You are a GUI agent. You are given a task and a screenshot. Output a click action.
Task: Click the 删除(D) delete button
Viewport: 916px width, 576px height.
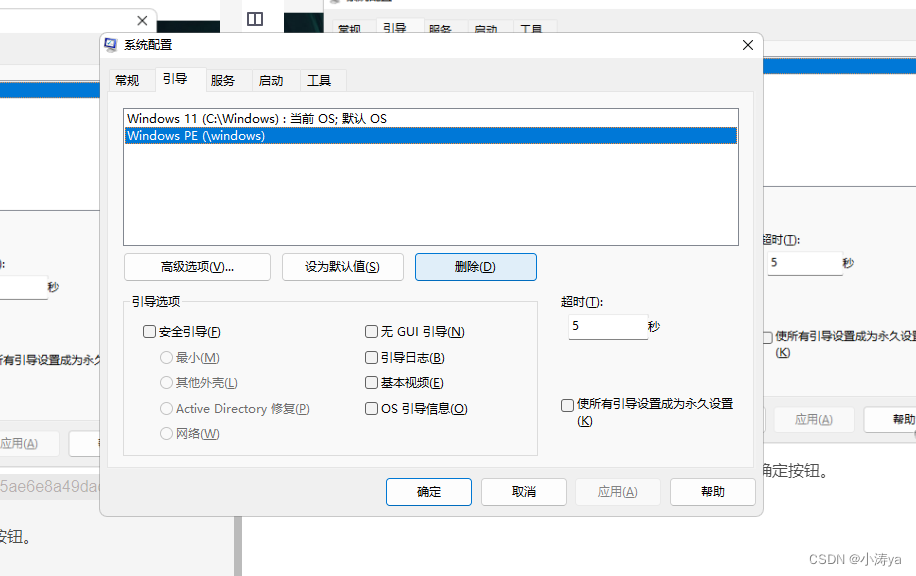click(476, 267)
